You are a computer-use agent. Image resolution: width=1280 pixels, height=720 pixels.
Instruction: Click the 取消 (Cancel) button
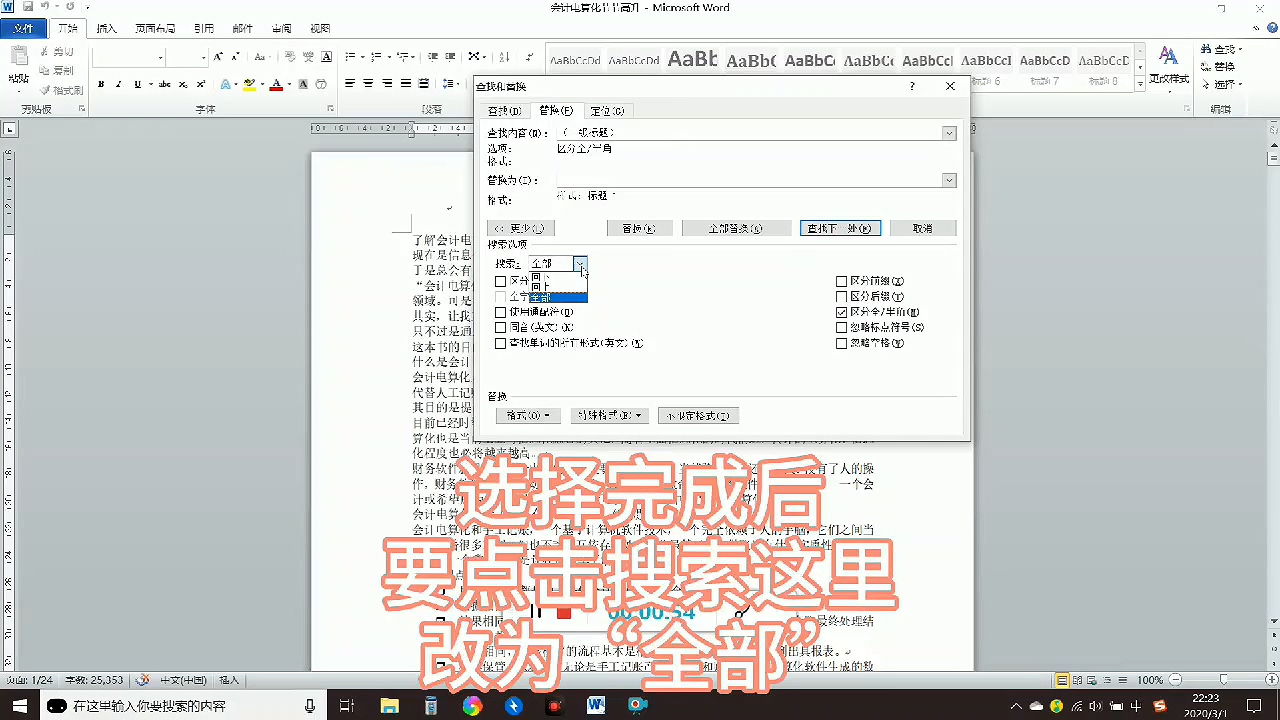coord(923,228)
